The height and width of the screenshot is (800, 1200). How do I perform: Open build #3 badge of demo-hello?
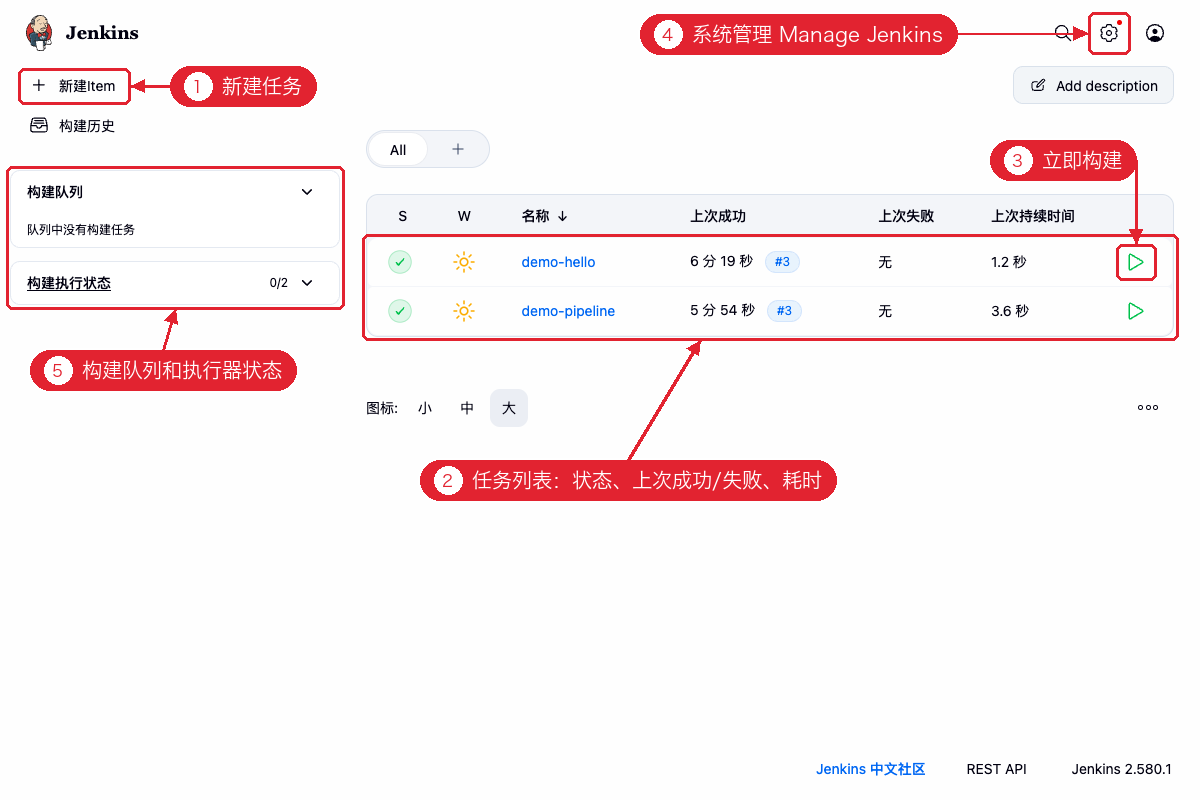pos(783,262)
